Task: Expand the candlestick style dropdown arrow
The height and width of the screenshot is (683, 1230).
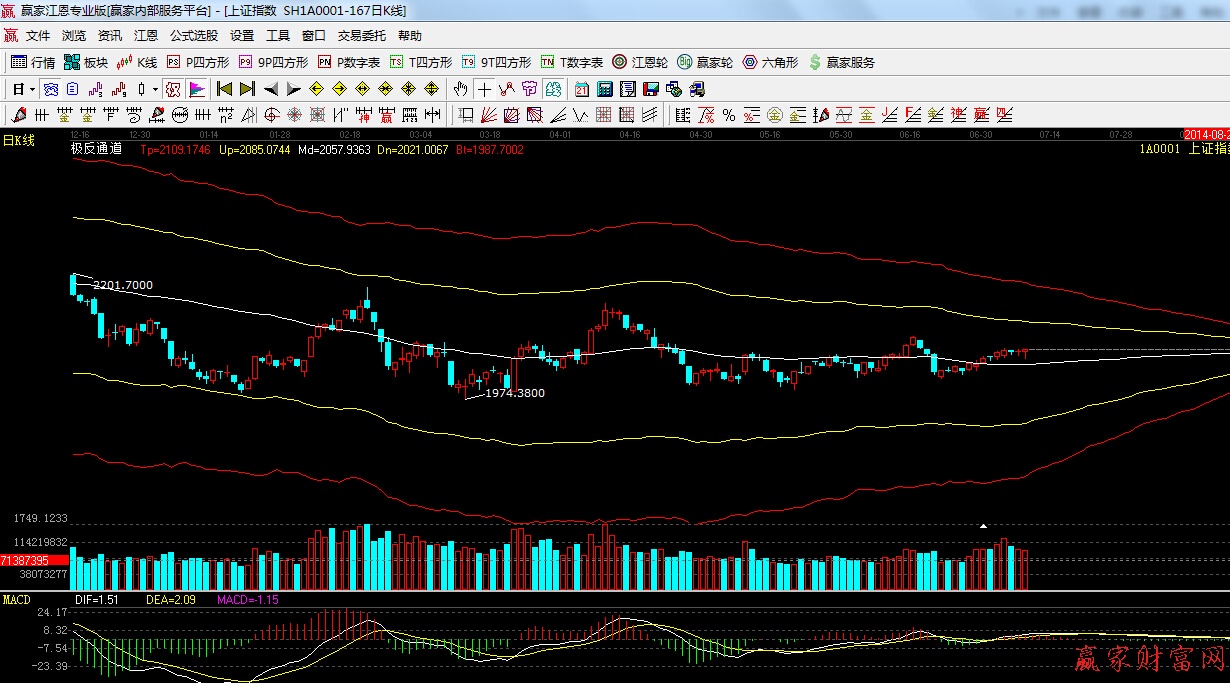Action: click(155, 89)
